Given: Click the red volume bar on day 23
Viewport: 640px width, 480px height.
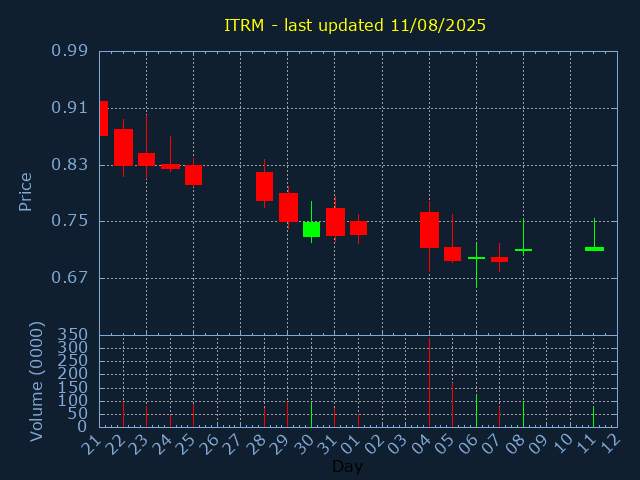Looking at the screenshot, I should pos(147,416).
